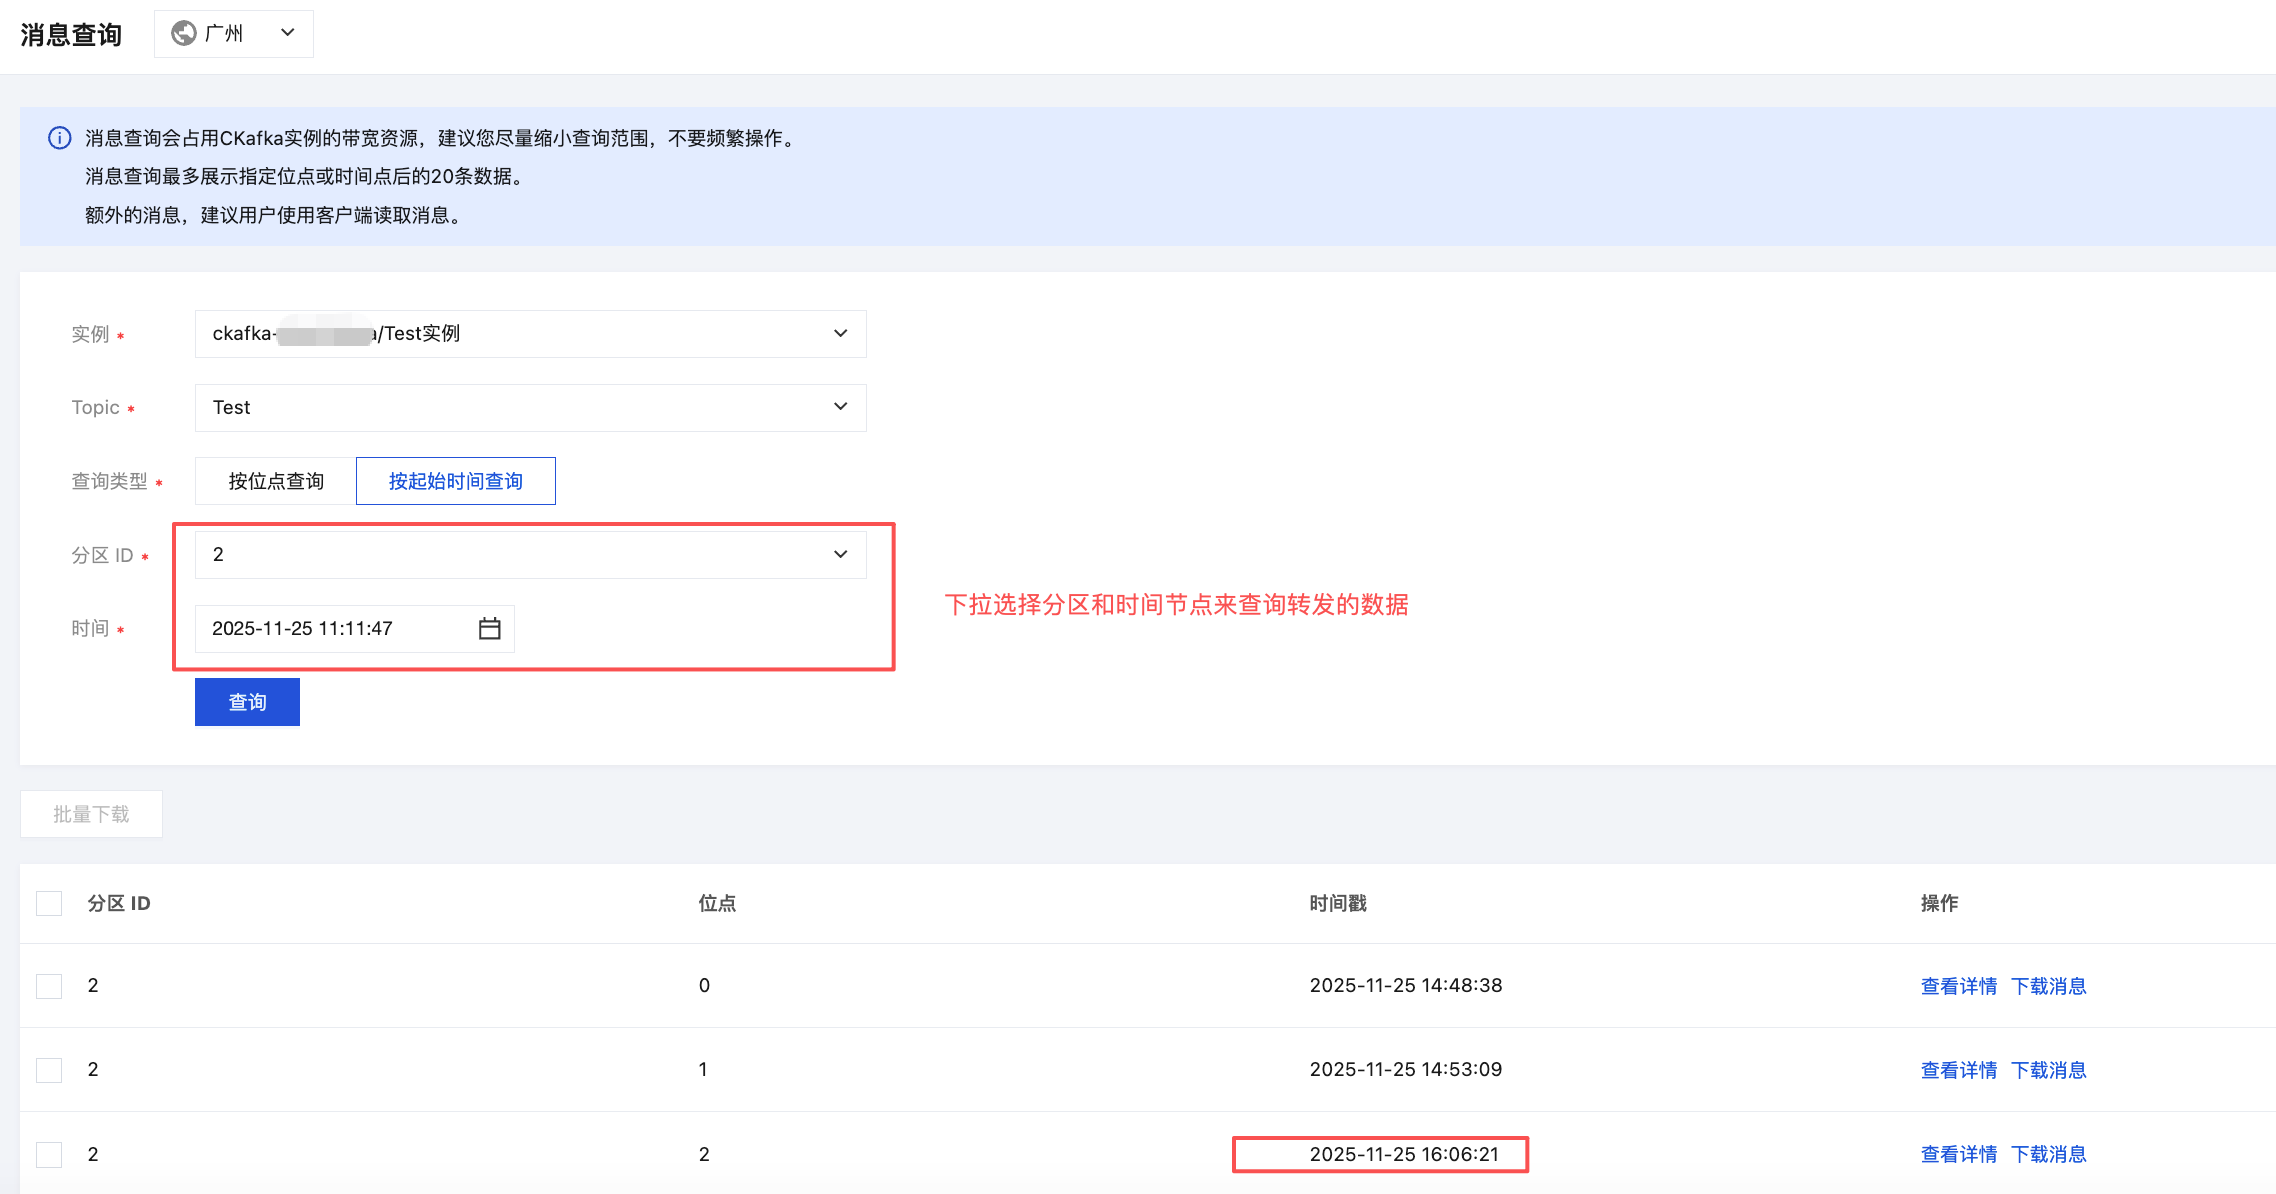Open 查看详情 for the 16:06:21 message
This screenshot has height=1194, width=2276.
(1958, 1154)
